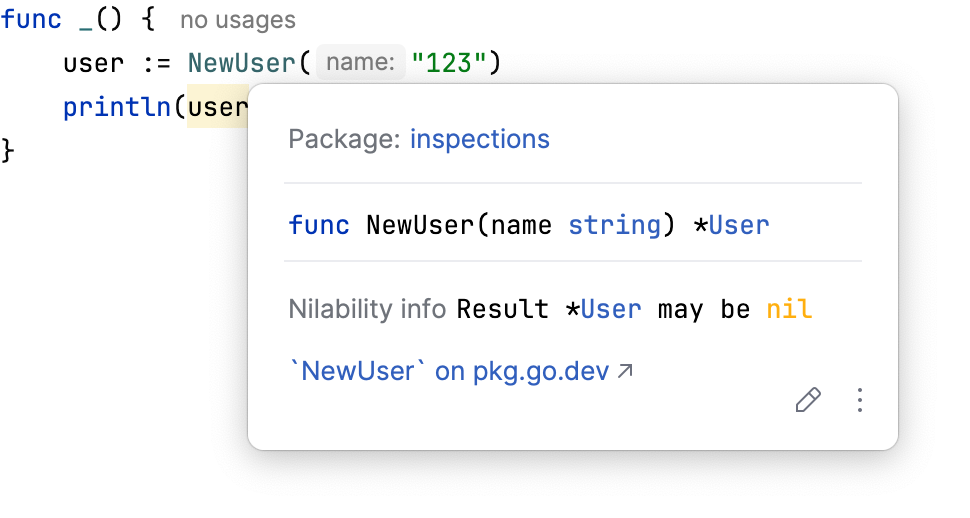Viewport: 970px width, 518px height.
Task: Open the `NewUser` on pkg.go.dev link
Action: tap(449, 372)
